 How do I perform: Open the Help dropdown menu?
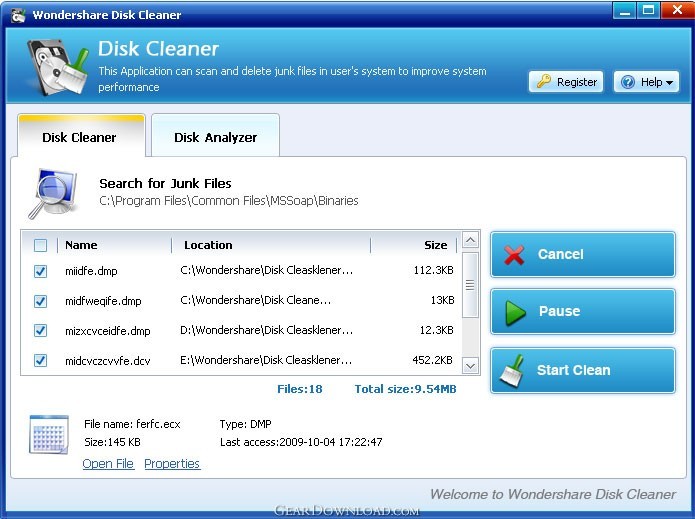646,82
